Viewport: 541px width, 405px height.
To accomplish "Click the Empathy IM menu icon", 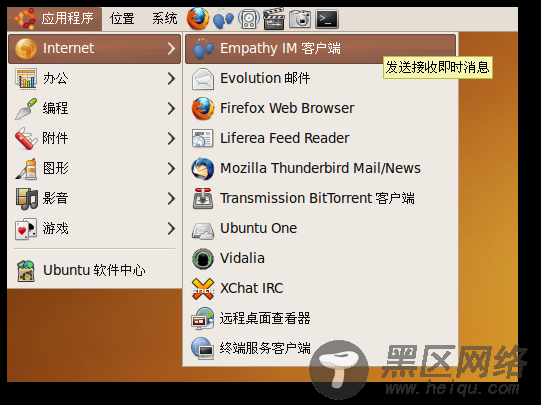I will pyautogui.click(x=203, y=49).
